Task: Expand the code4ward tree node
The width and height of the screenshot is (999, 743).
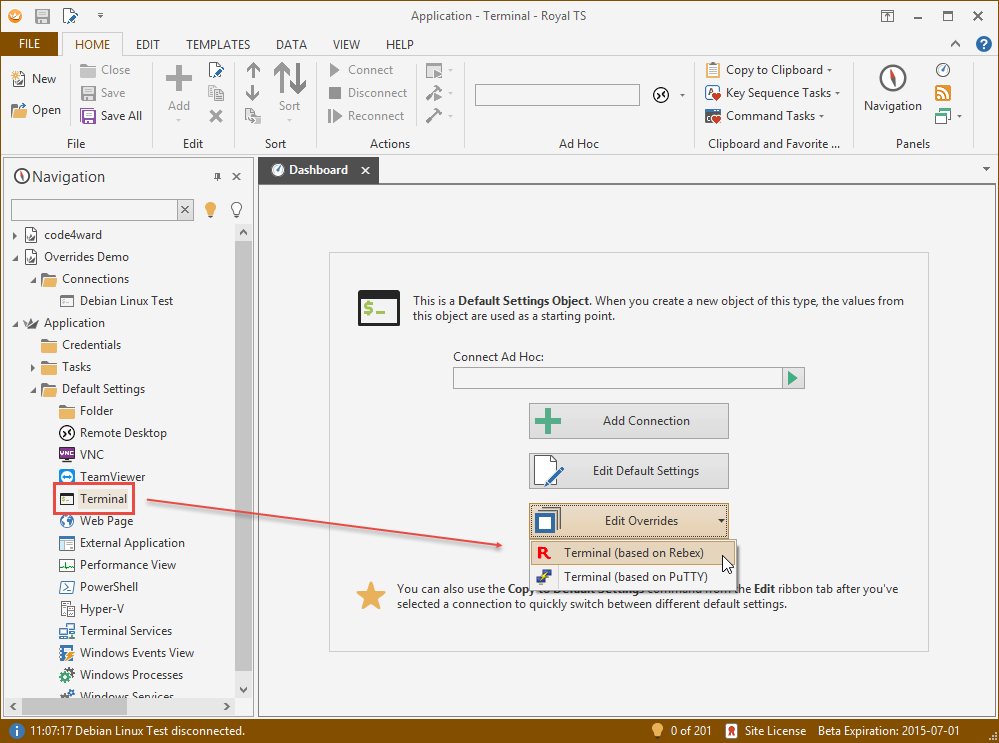Action: [15, 235]
